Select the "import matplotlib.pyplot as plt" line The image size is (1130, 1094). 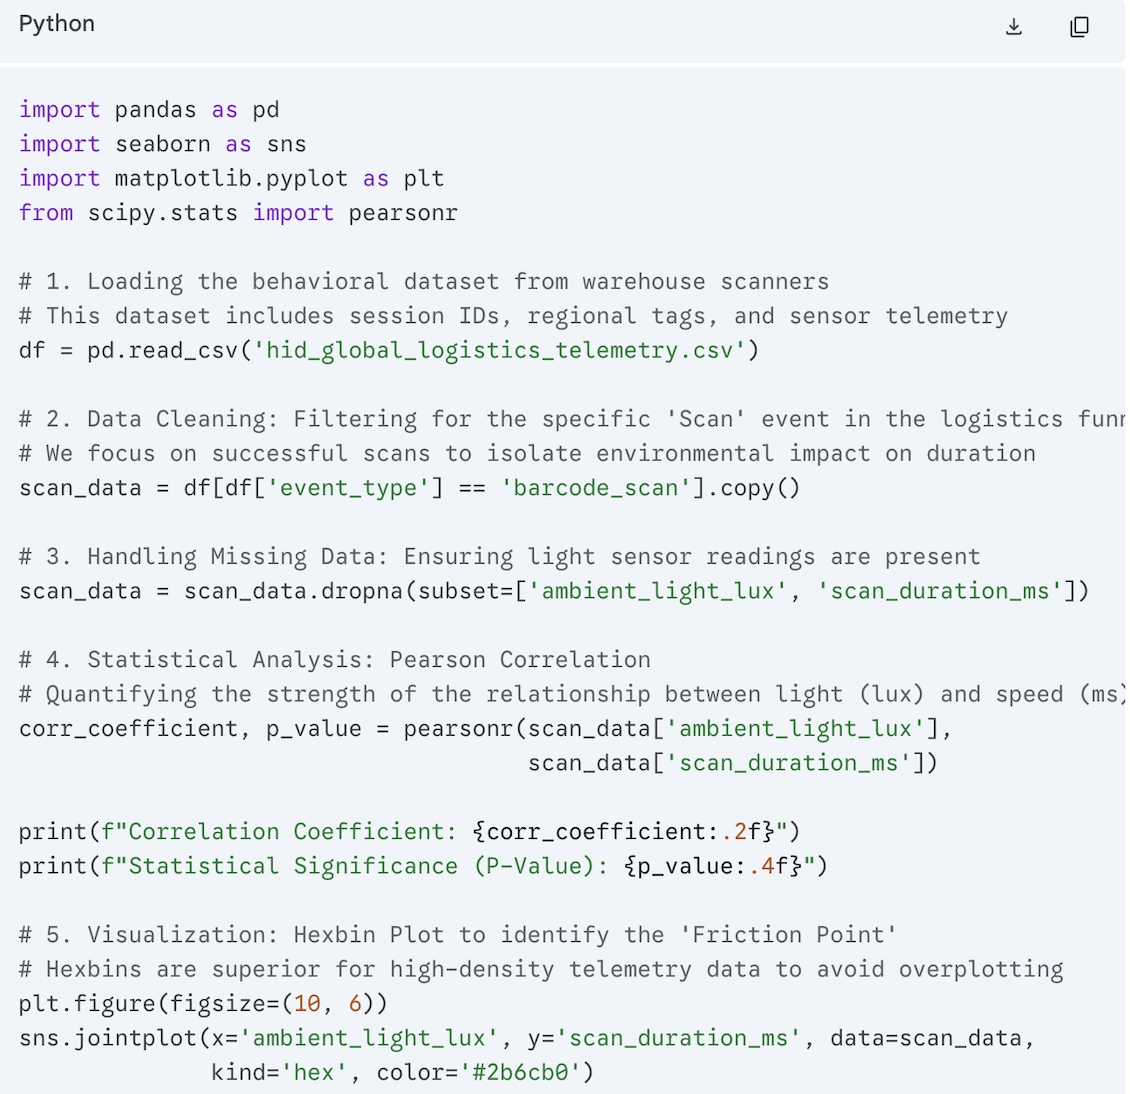point(231,179)
